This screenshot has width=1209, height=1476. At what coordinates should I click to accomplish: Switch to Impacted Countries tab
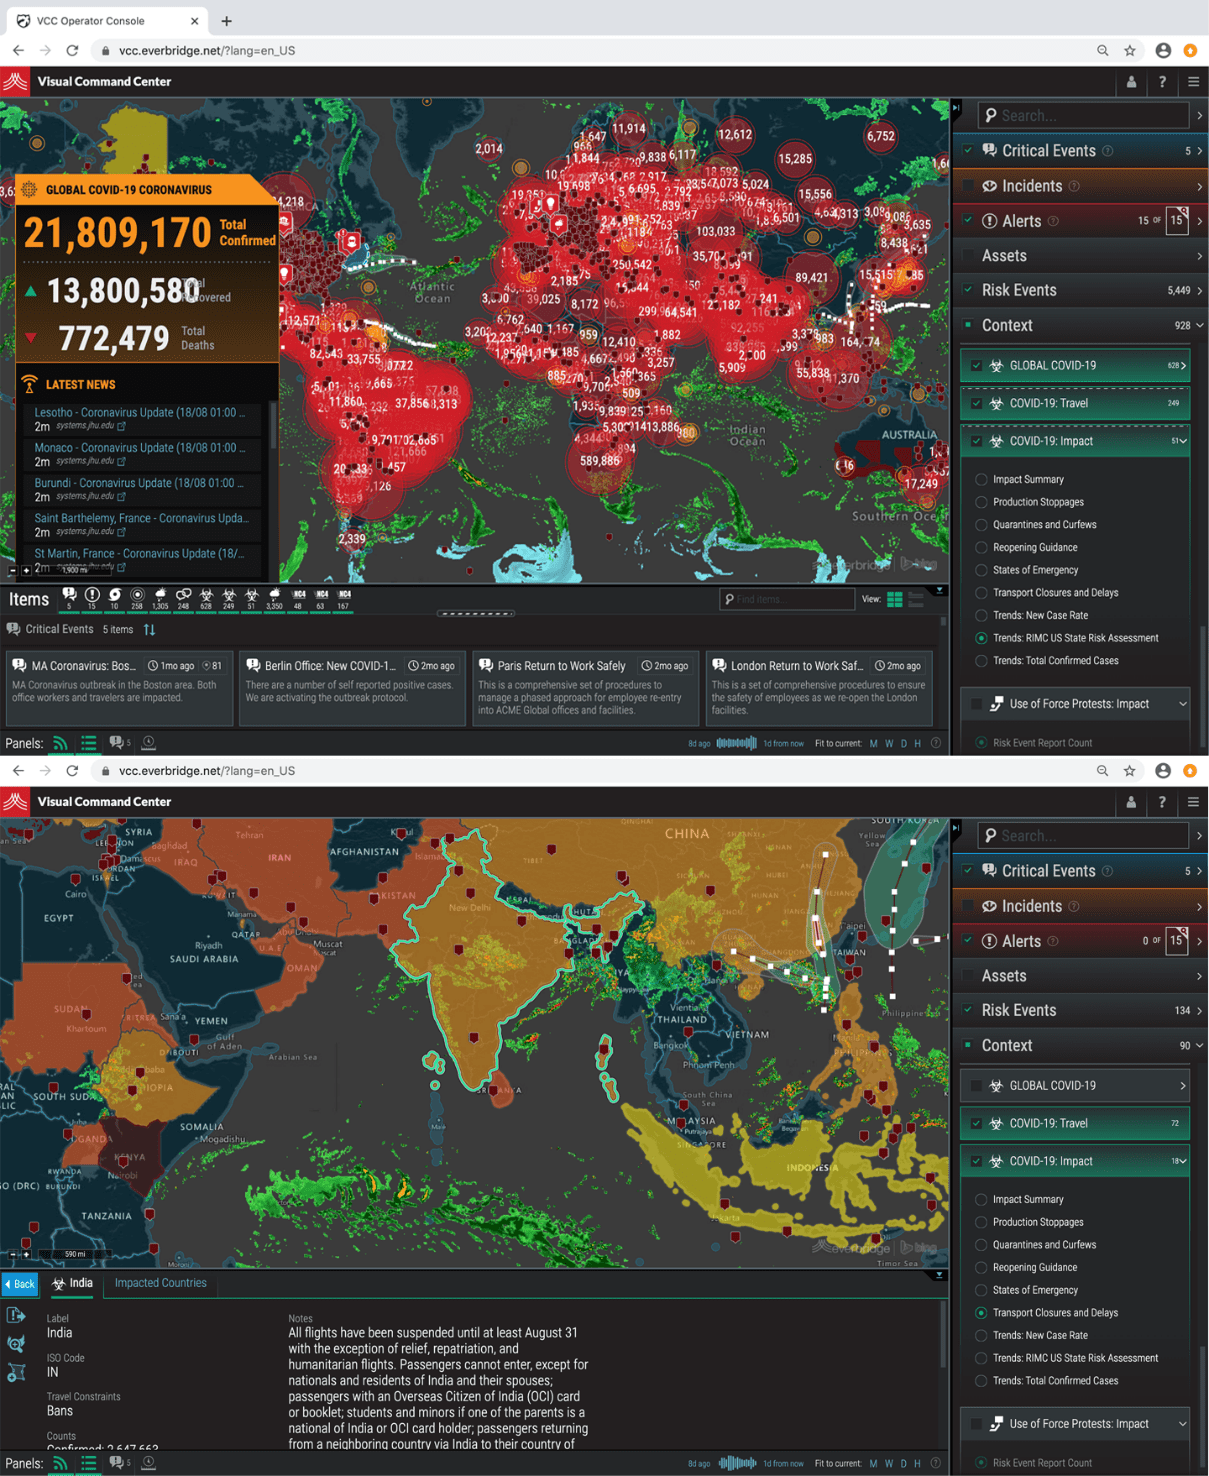click(x=160, y=1283)
